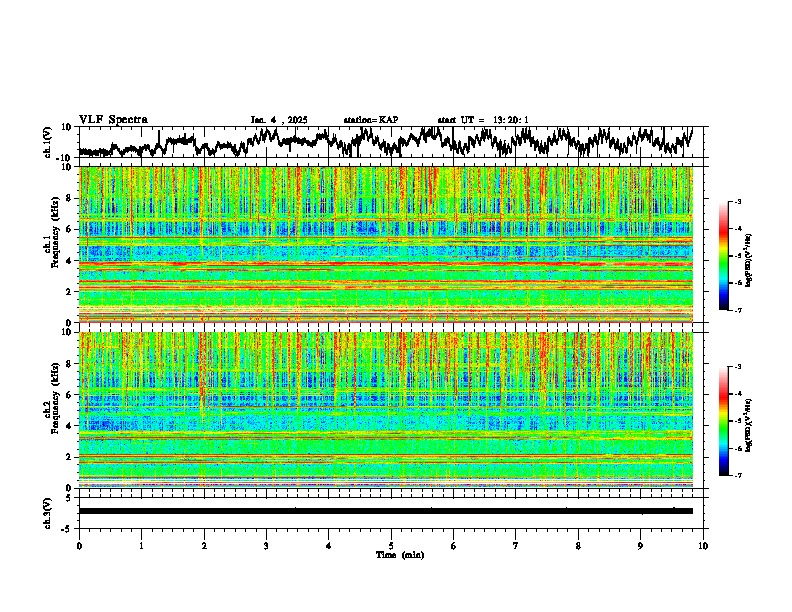Viewport: 792px width, 612px height.
Task: Click the 8 kHz tick on ch.1 frequency axis
Action: tap(70, 198)
